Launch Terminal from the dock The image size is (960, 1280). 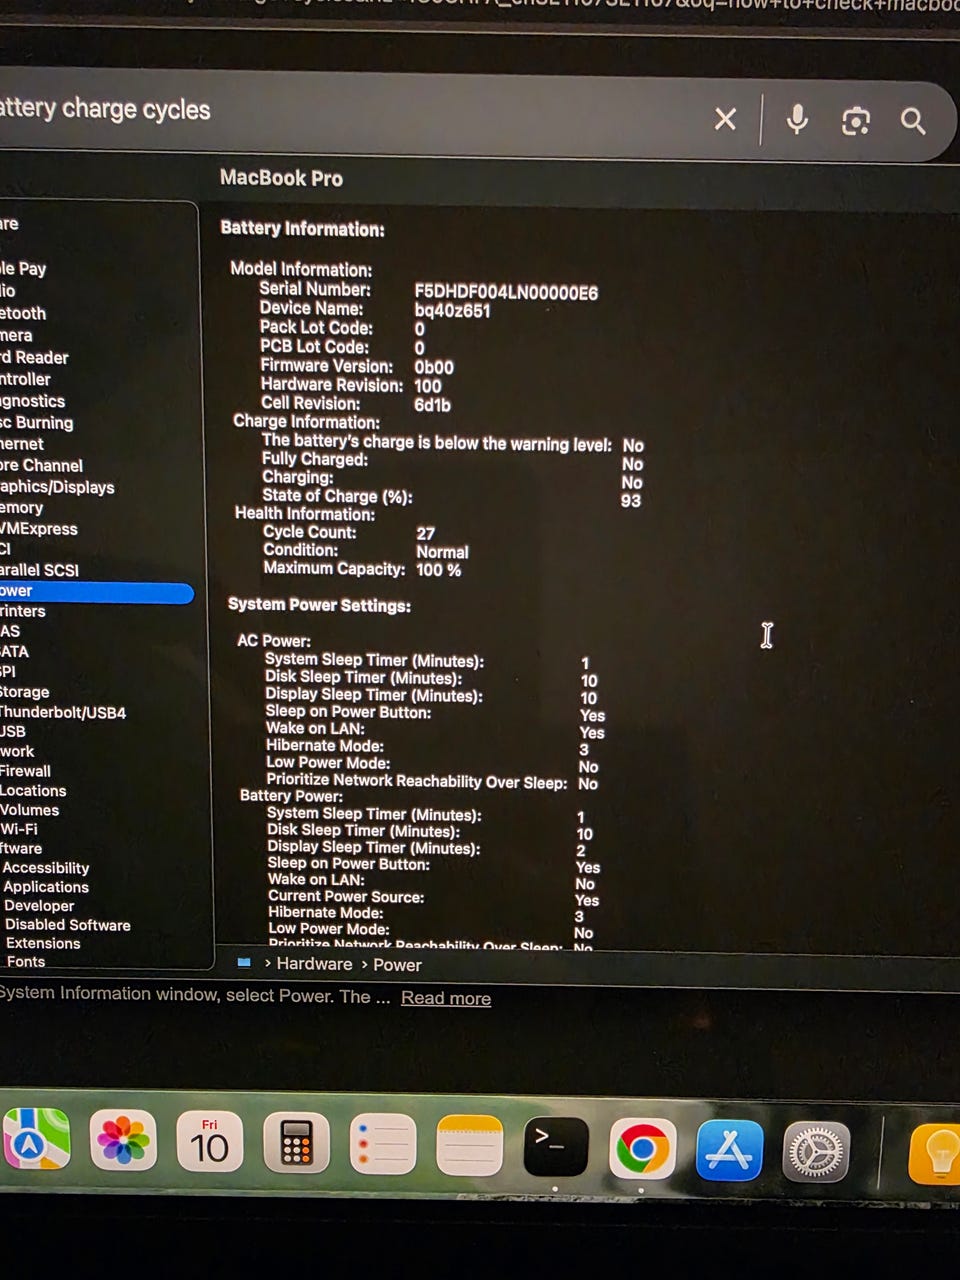555,1146
